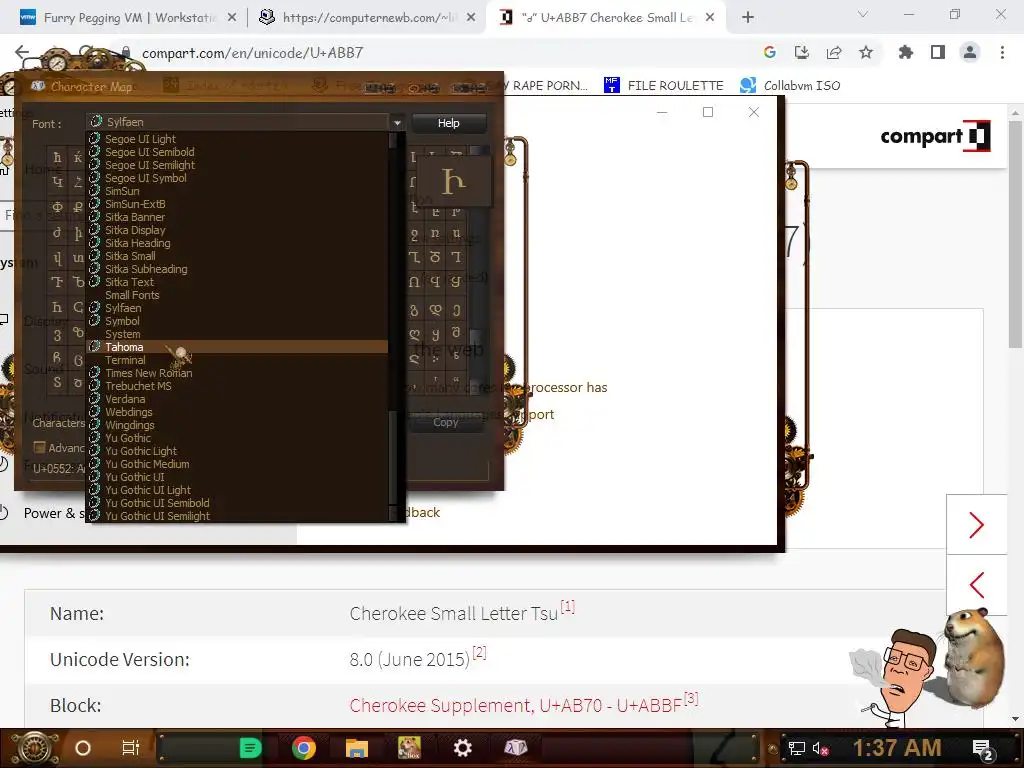Open the FILE ROULETTE bookmark

tap(664, 85)
